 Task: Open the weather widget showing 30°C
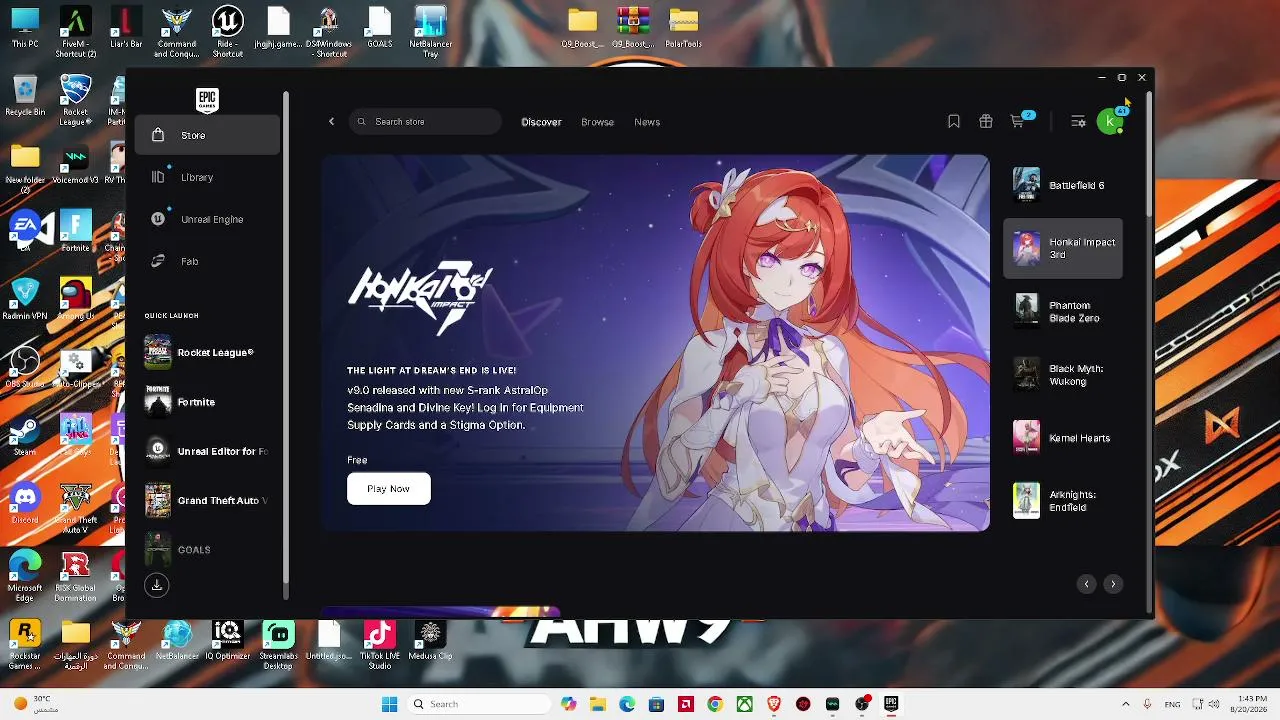(x=36, y=704)
